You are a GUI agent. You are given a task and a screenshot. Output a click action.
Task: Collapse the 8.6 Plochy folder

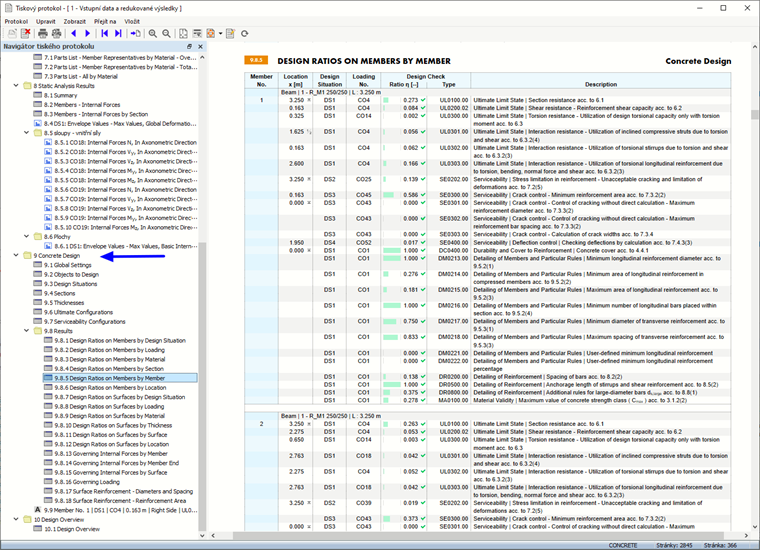coord(27,236)
